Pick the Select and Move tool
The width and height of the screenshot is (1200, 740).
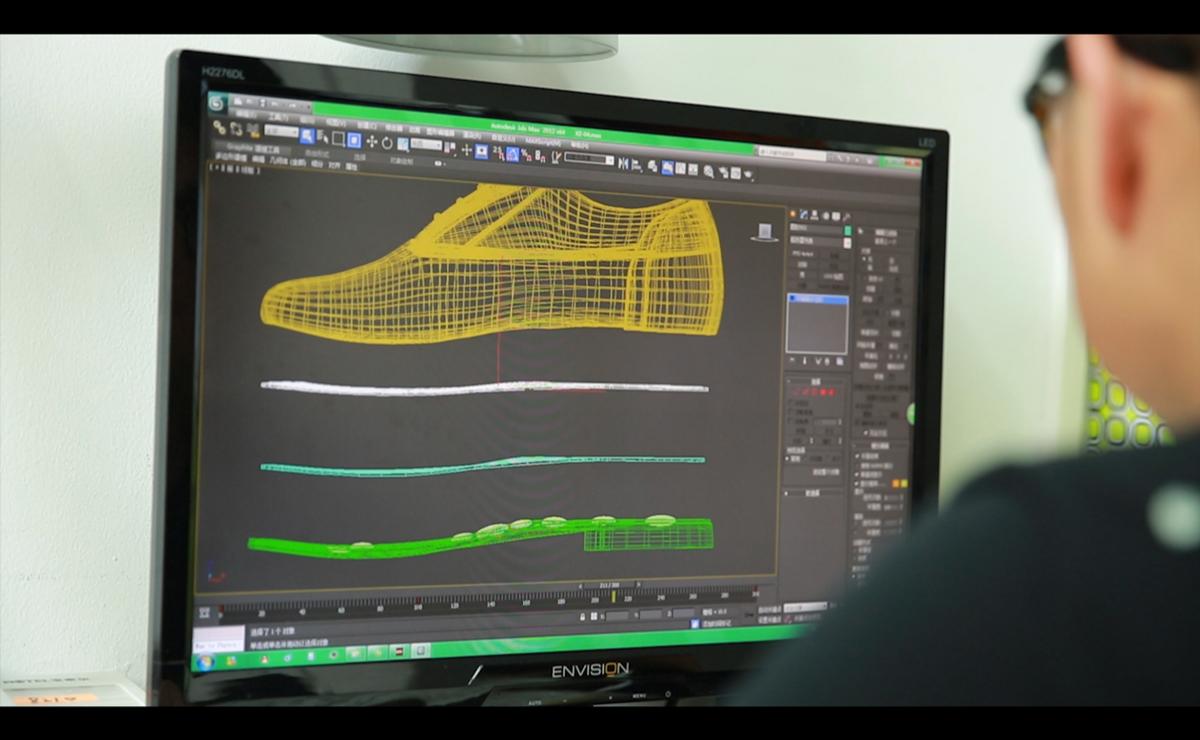[x=371, y=141]
